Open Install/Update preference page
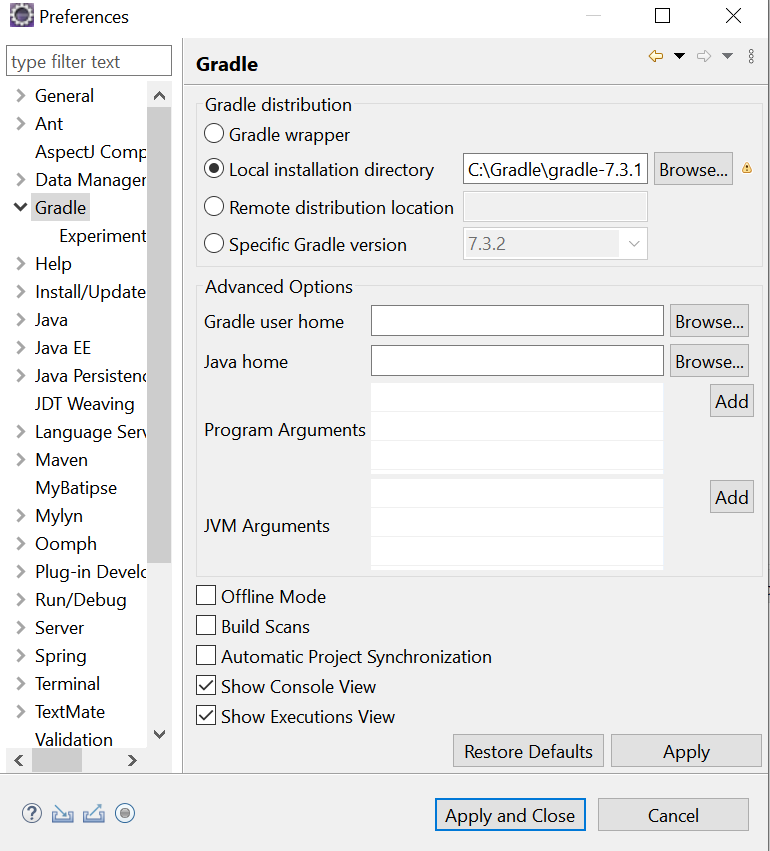This screenshot has height=851, width=770. coord(91,292)
